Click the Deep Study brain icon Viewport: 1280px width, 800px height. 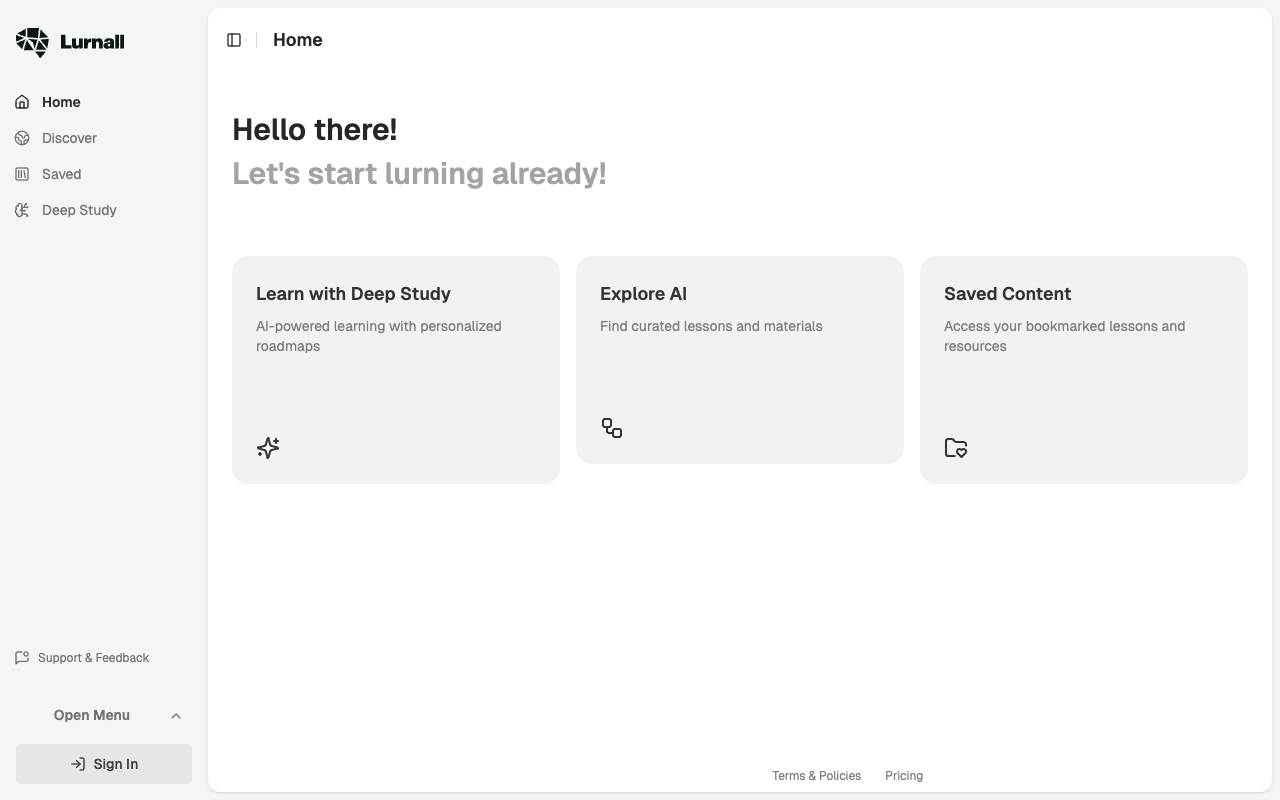click(22, 210)
